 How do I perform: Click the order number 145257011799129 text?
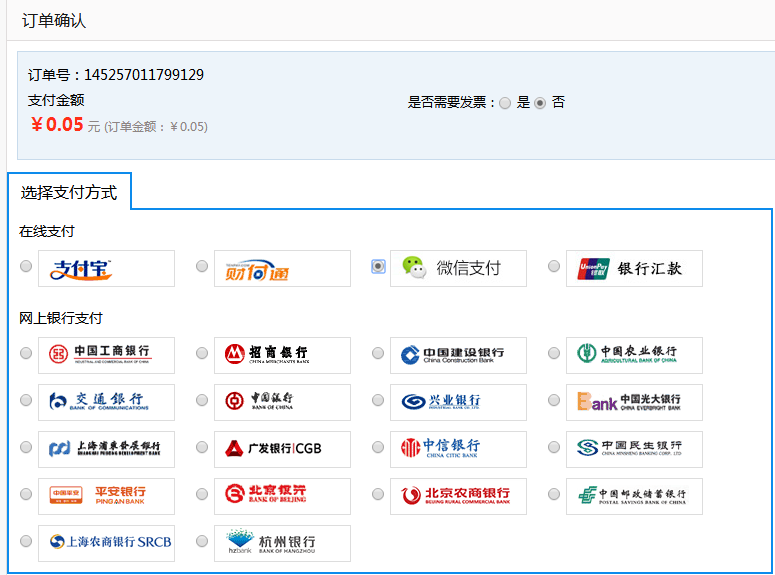pyautogui.click(x=143, y=75)
